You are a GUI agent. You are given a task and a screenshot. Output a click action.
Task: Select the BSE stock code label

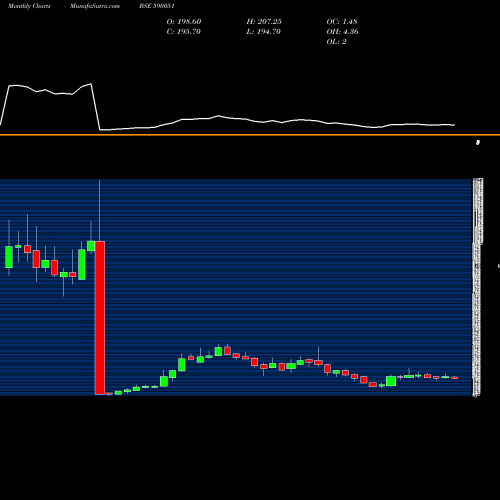coord(157,6)
